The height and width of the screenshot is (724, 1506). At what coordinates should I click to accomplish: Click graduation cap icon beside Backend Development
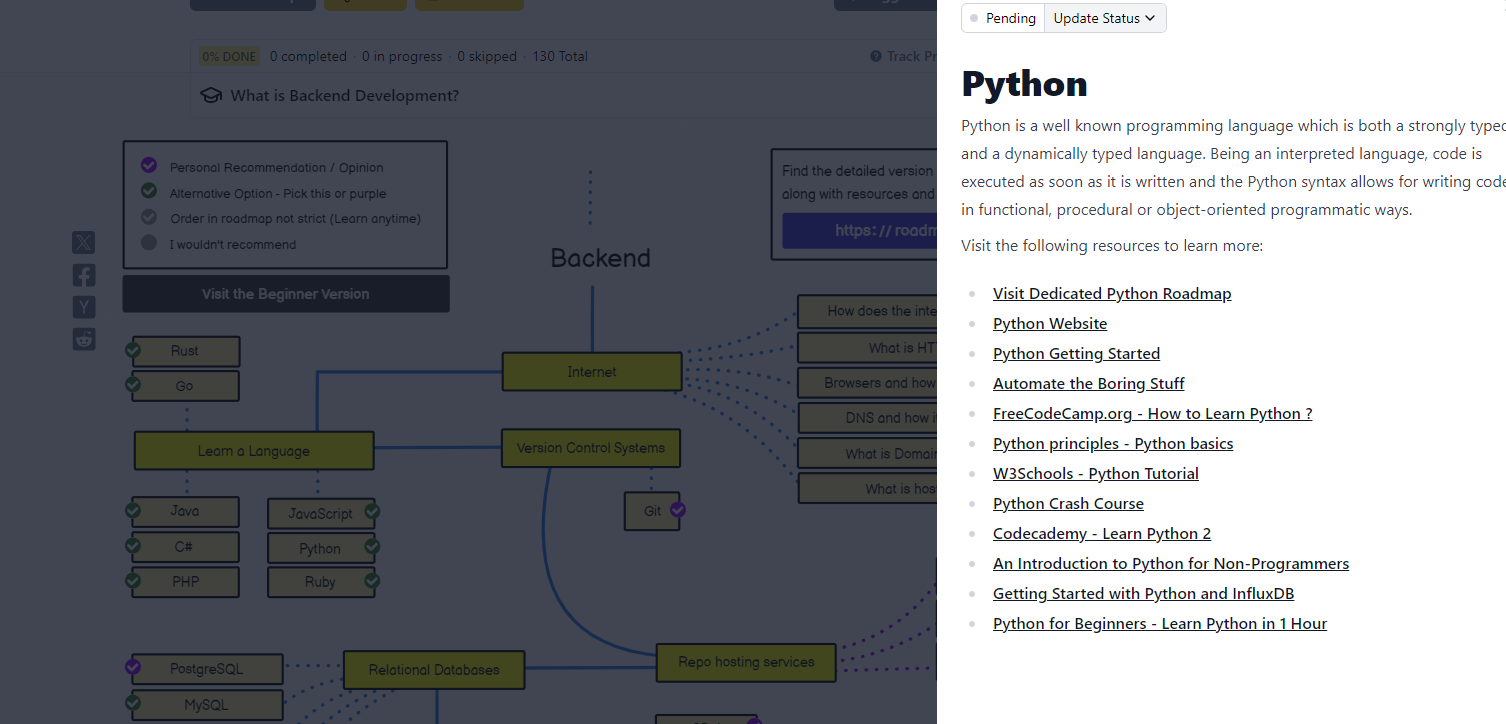[211, 96]
